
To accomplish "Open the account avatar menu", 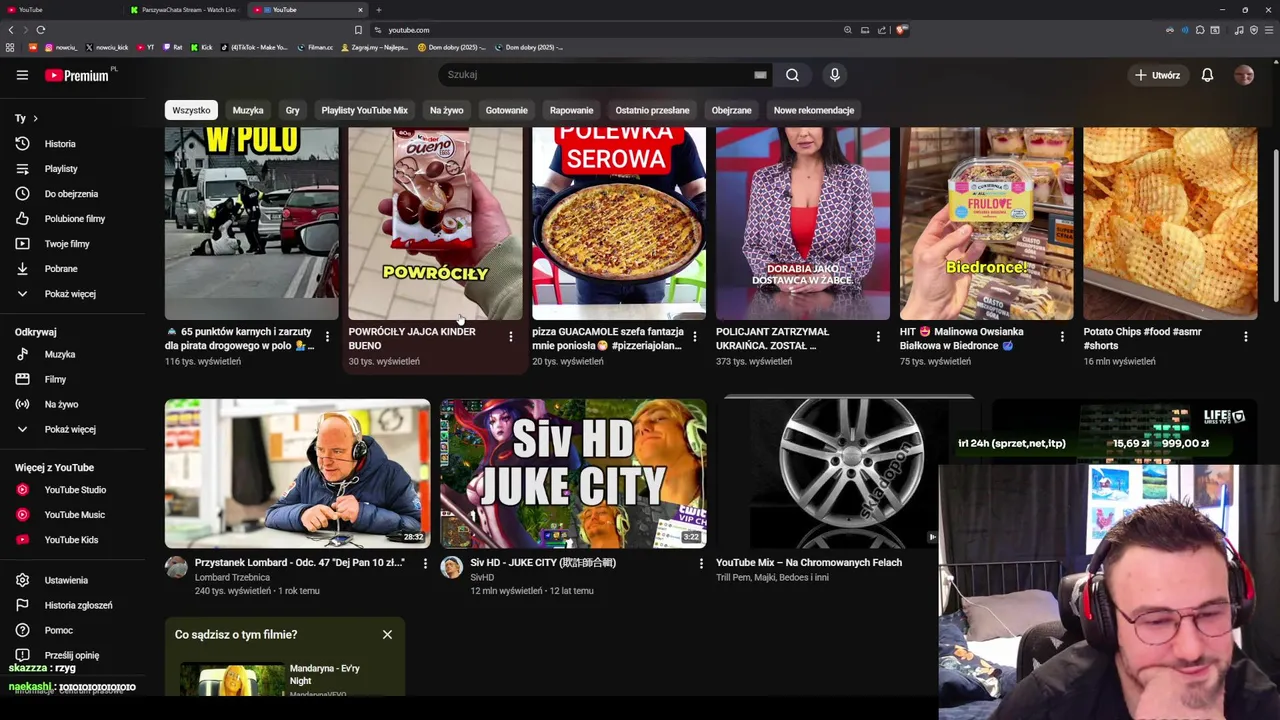I will (1244, 75).
